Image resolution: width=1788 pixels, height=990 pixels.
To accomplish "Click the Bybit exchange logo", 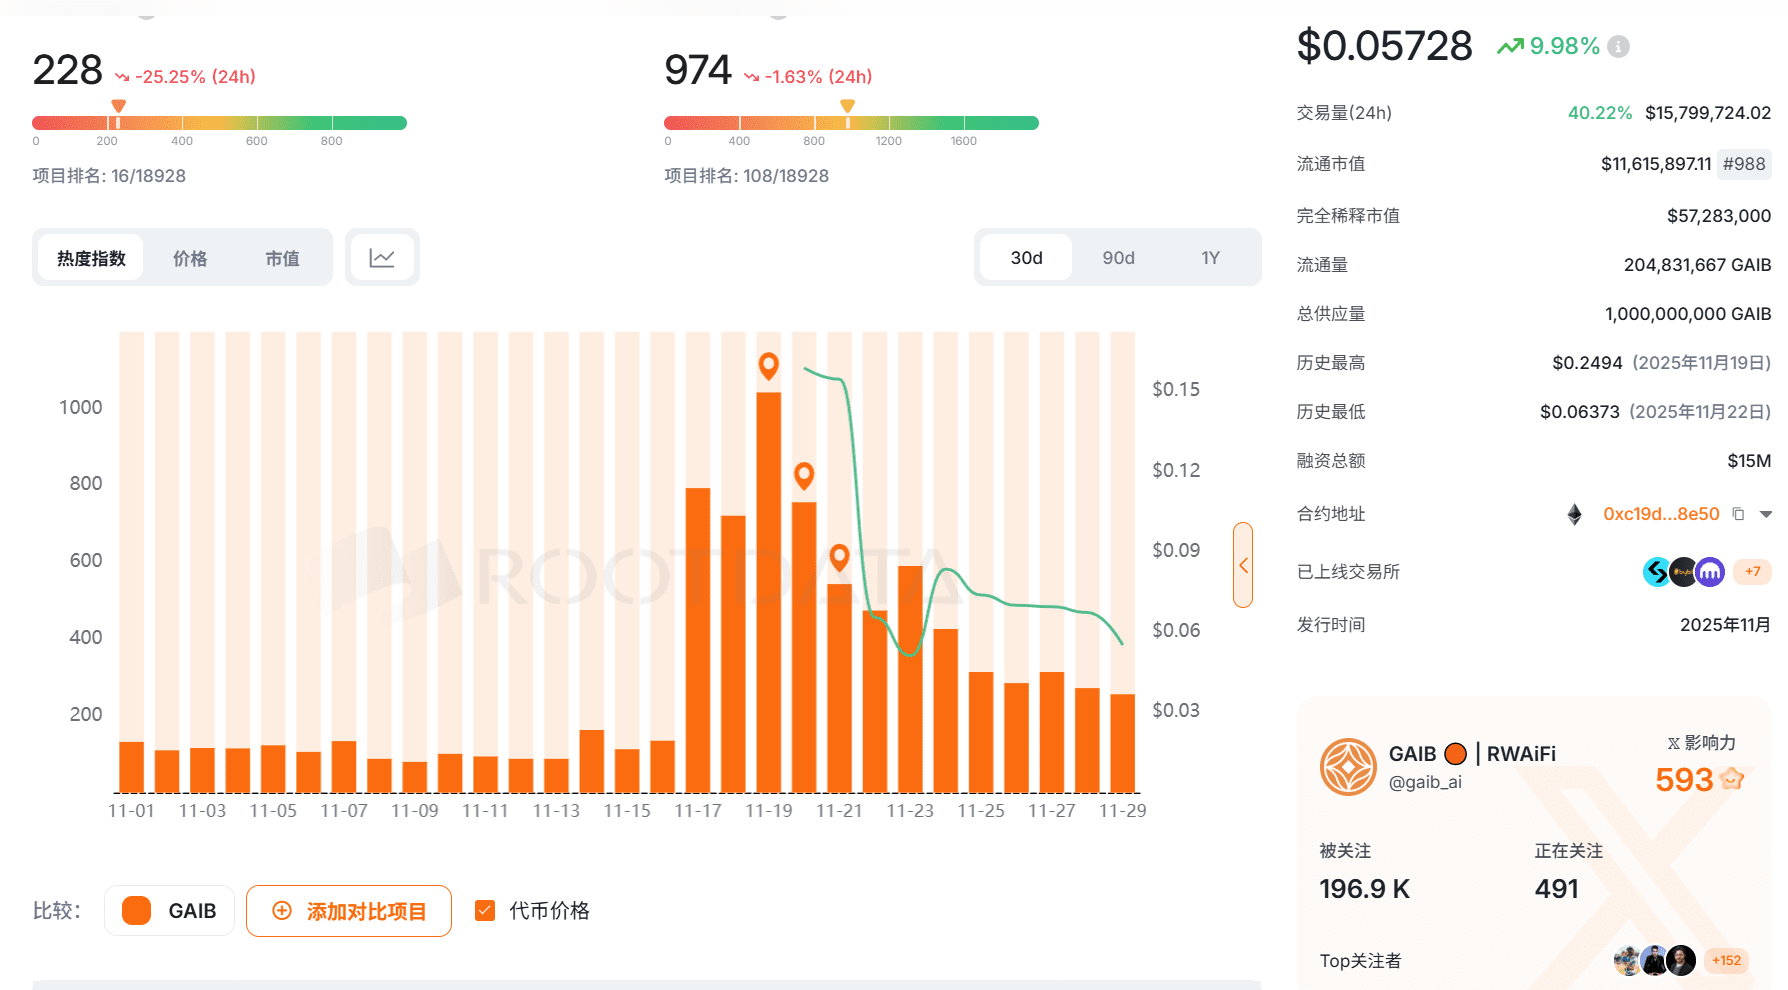I will click(x=1684, y=572).
